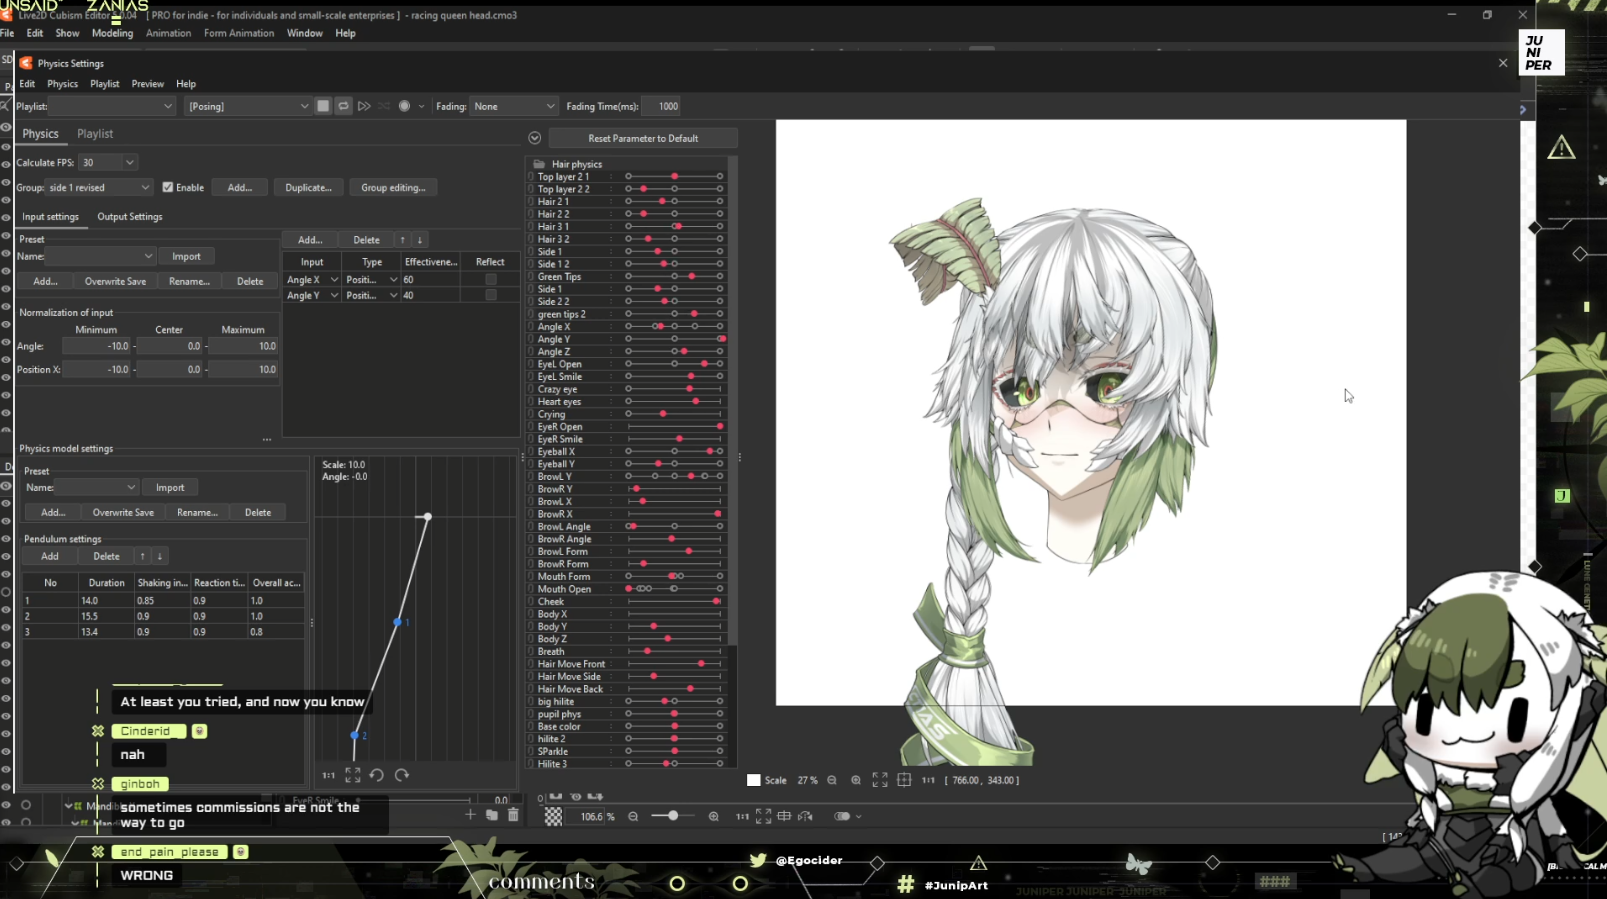Open the Physics menu in Physics Settings
The width and height of the screenshot is (1607, 899).
click(x=62, y=84)
